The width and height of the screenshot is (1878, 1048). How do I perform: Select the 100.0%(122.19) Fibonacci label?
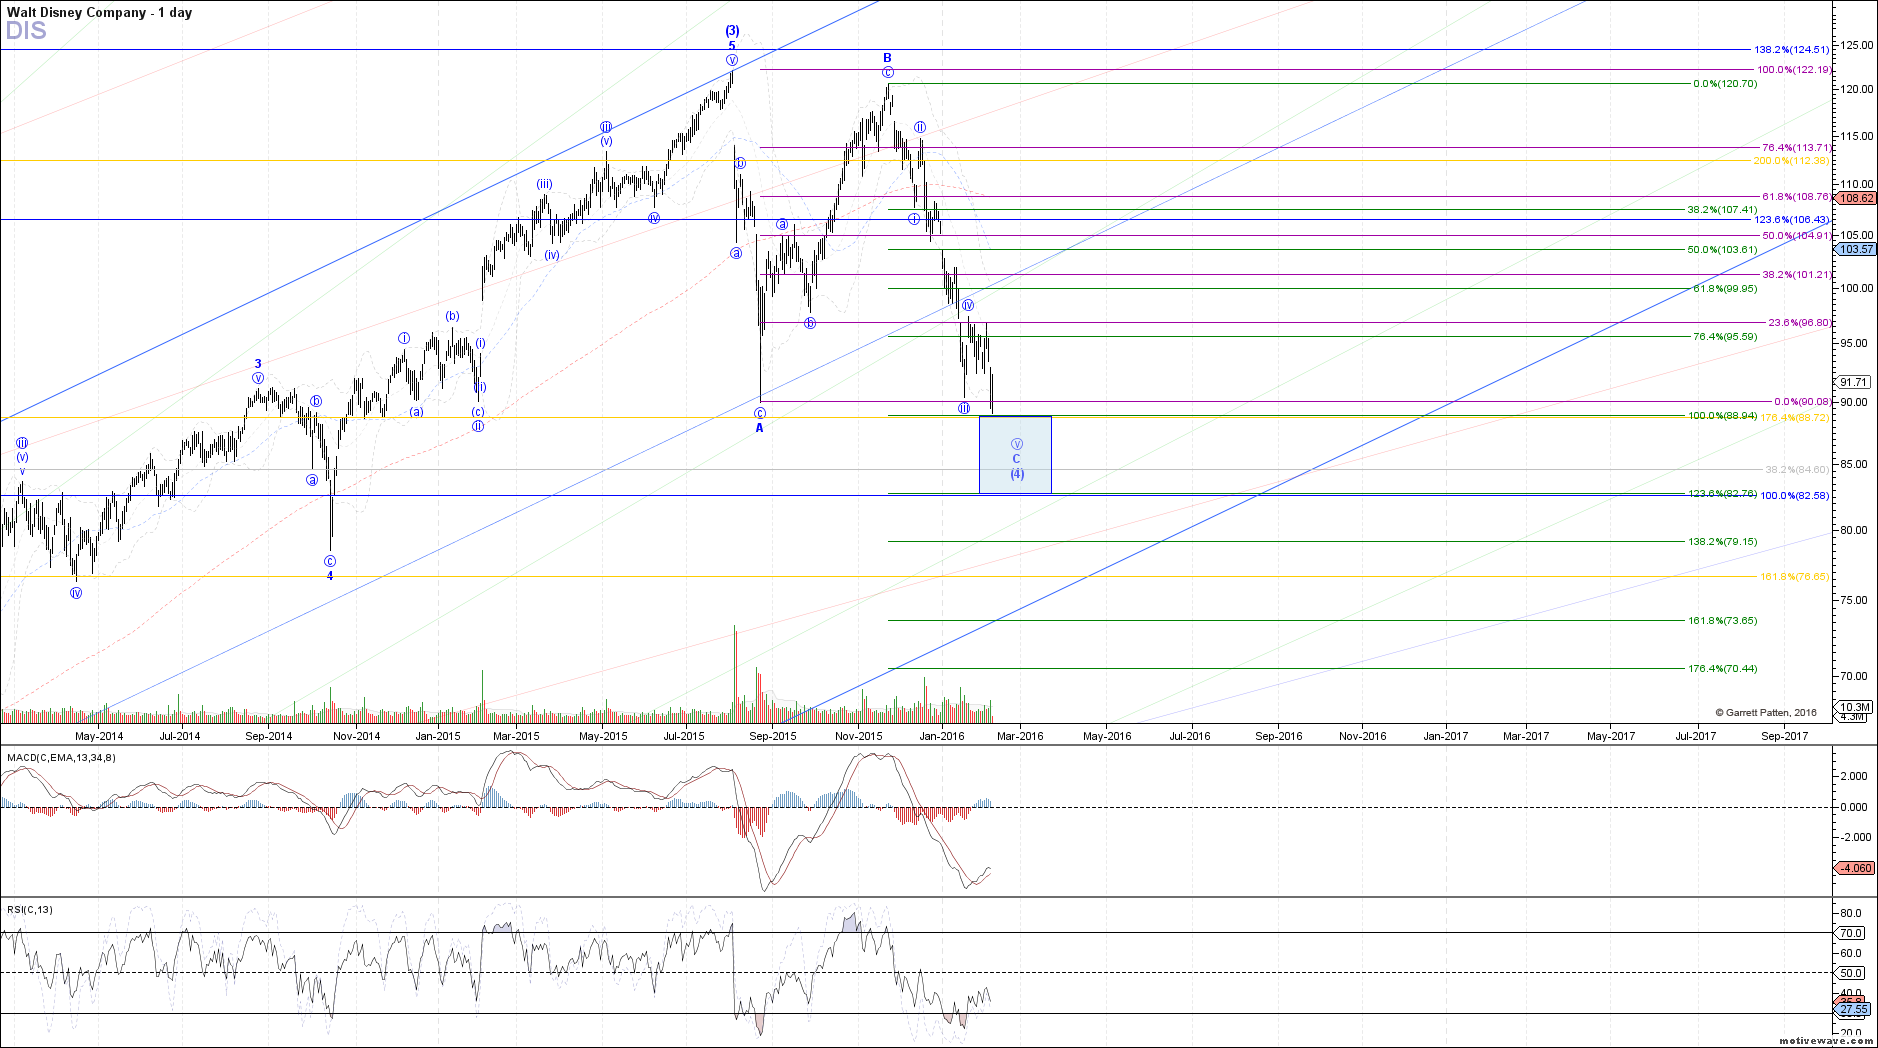pyautogui.click(x=1795, y=69)
